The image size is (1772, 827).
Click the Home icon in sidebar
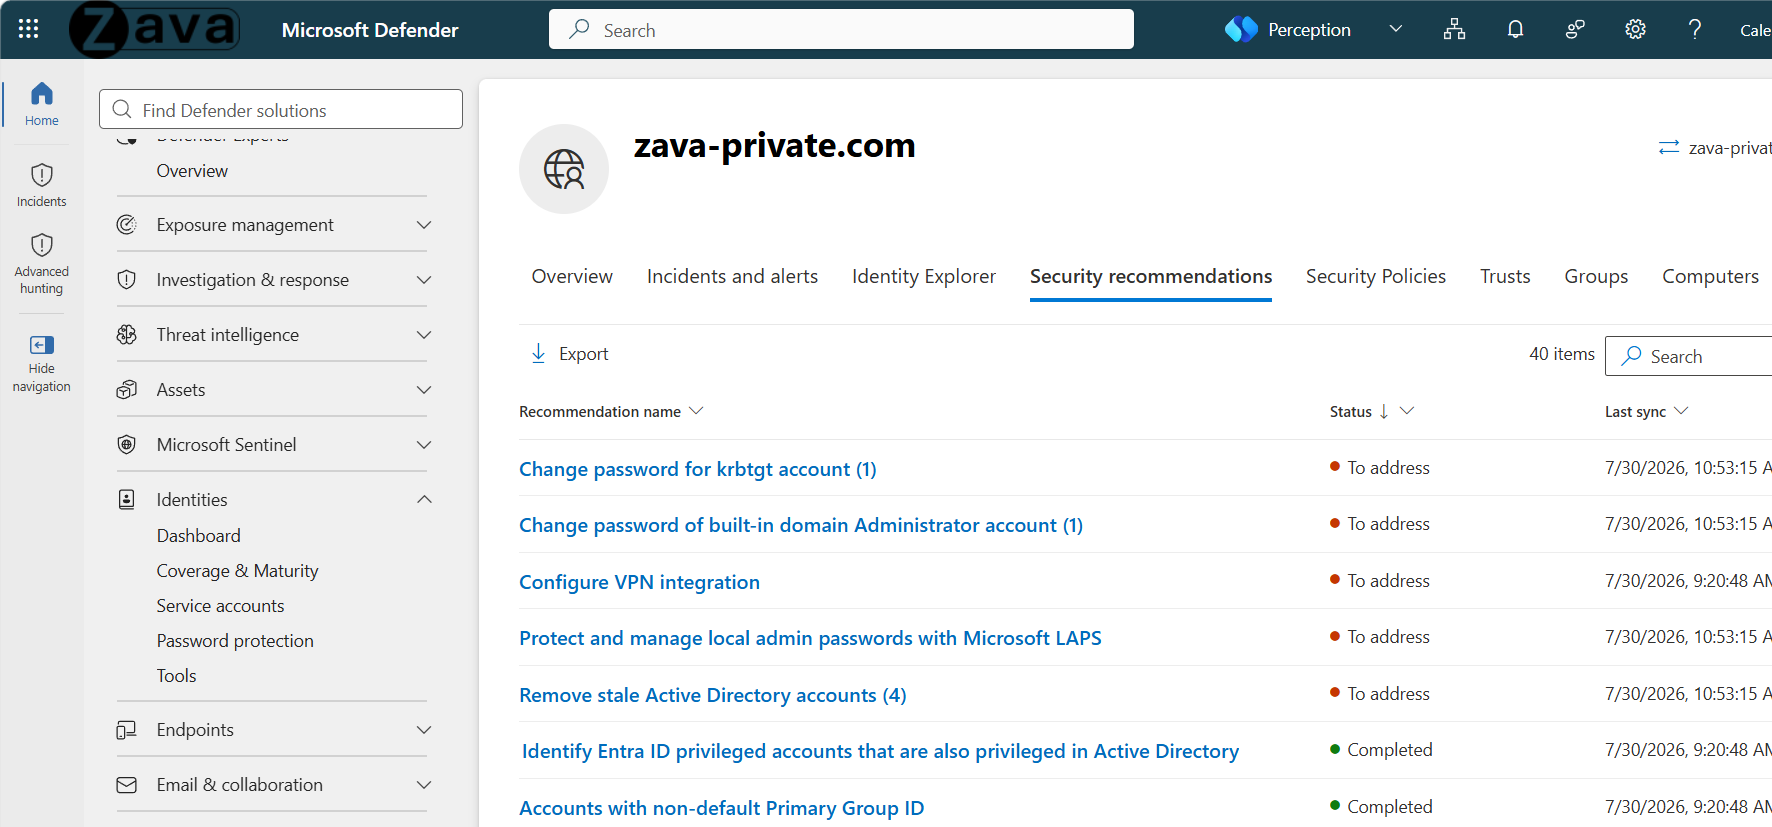pos(42,94)
